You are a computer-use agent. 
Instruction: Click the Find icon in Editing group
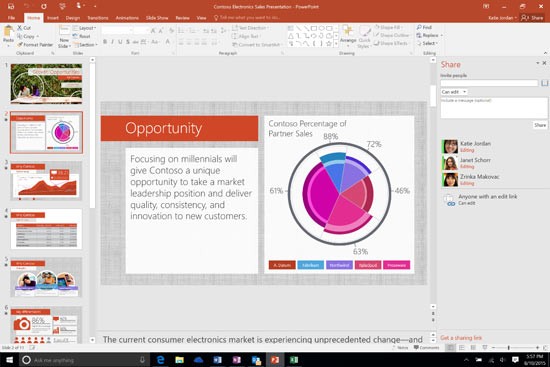pos(424,27)
